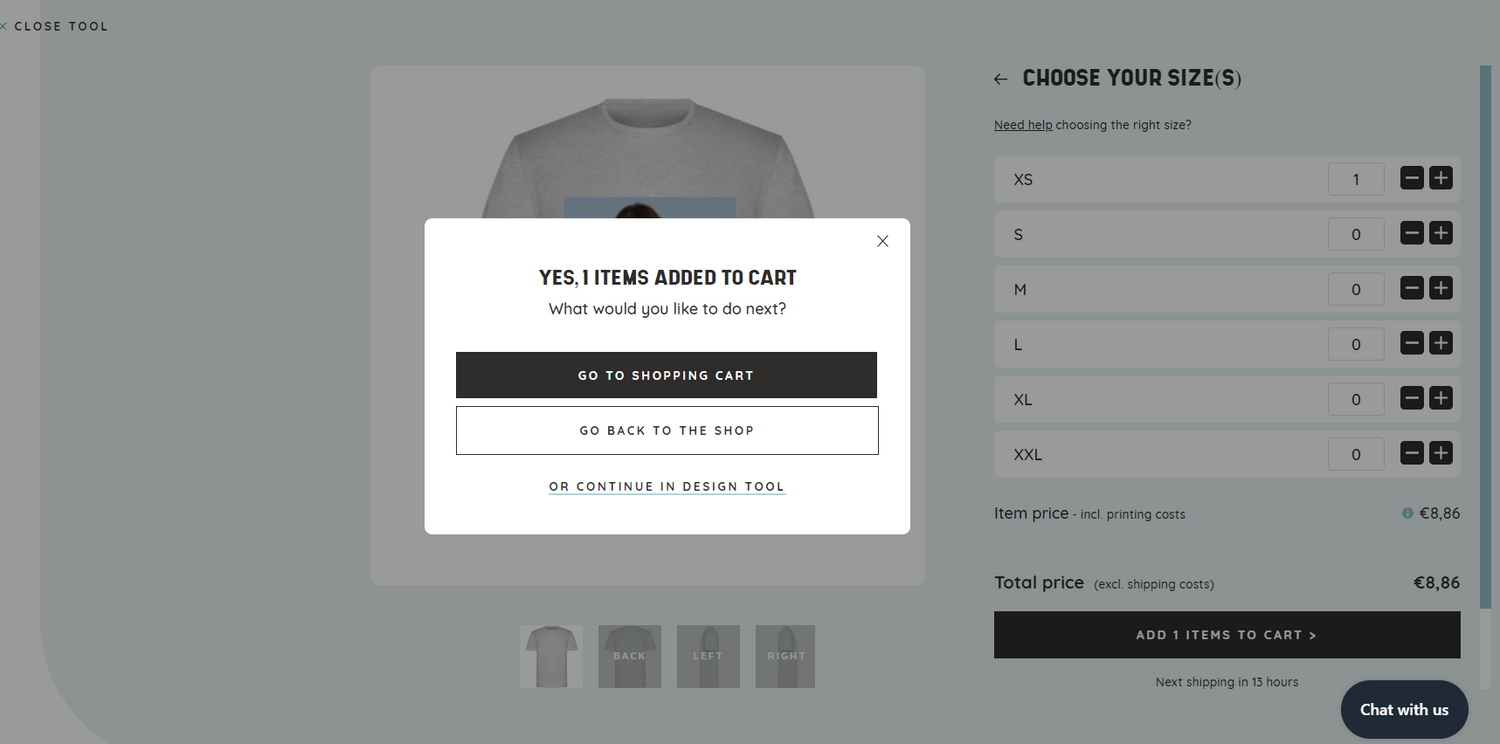Click the back arrow beside Choose Your Size(s)

1001,79
